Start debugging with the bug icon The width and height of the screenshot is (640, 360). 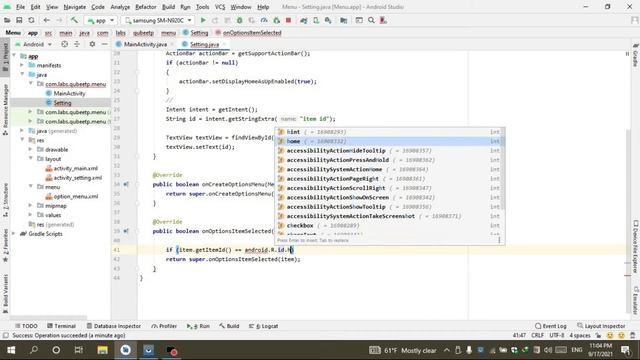click(240, 20)
